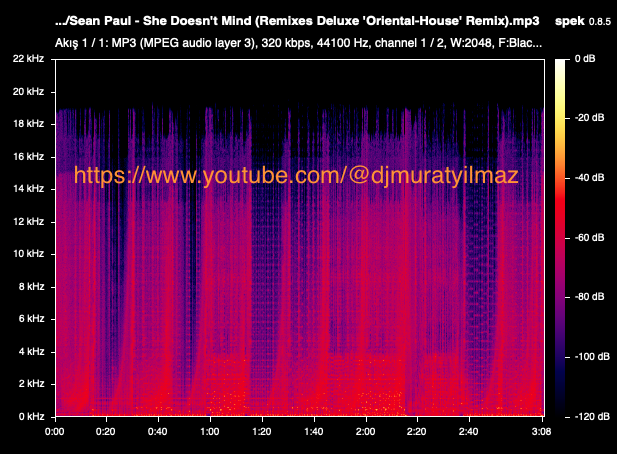Click the 2:00 time axis label
The image size is (617, 454).
pos(366,432)
